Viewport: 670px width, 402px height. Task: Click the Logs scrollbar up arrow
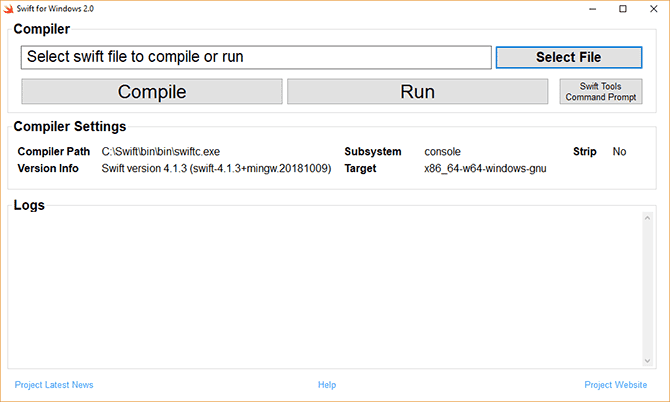coord(647,218)
